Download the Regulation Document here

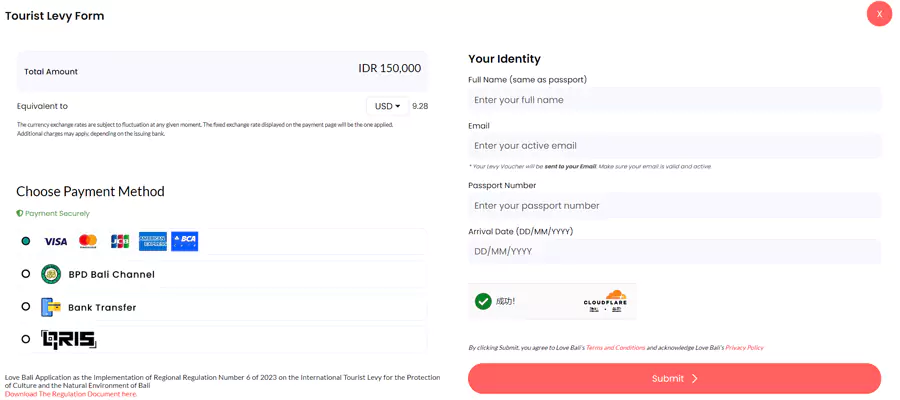pyautogui.click(x=71, y=394)
